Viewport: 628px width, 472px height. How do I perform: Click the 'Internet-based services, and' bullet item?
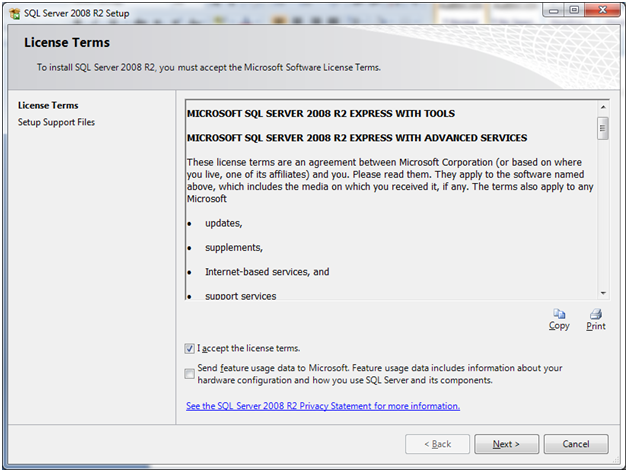tap(267, 272)
